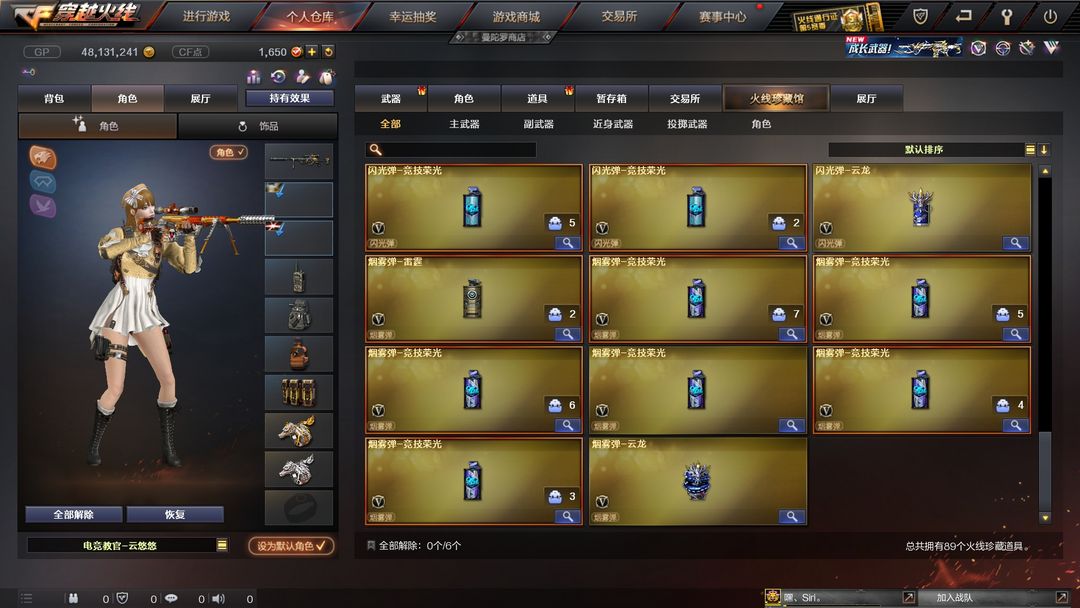The height and width of the screenshot is (608, 1080).
Task: Open the 游戏商城 menu tab
Action: pos(516,17)
